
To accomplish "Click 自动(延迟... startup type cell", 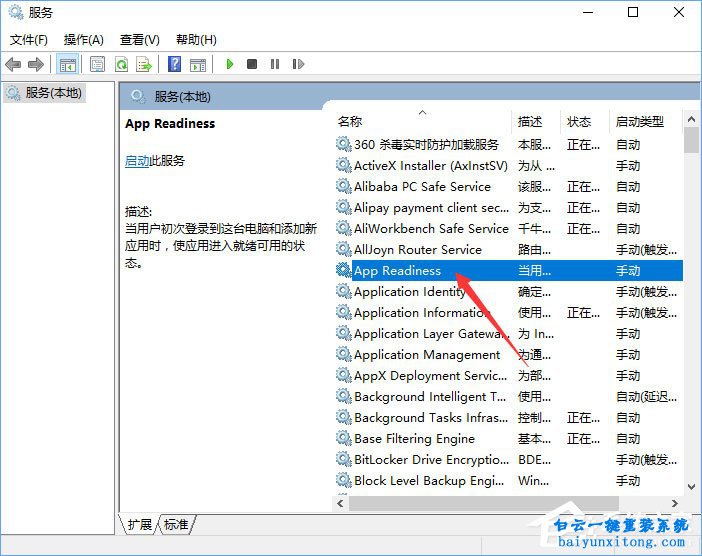I will coord(646,397).
